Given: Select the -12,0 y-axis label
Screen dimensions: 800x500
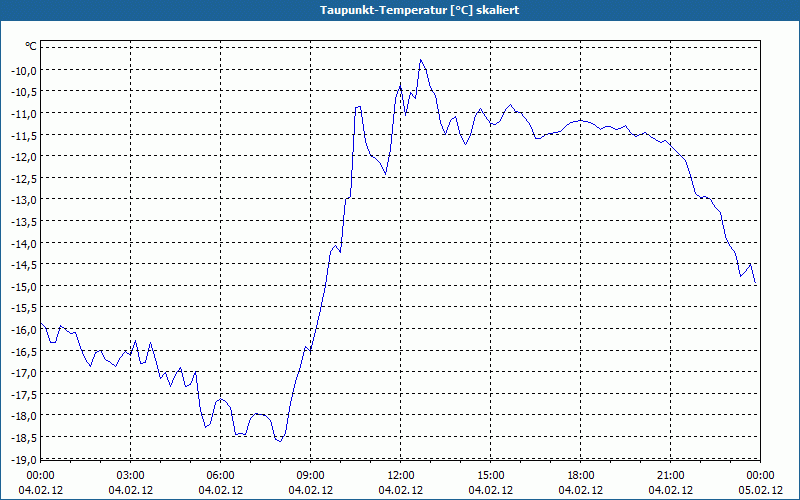Looking at the screenshot, I should 23,156.
